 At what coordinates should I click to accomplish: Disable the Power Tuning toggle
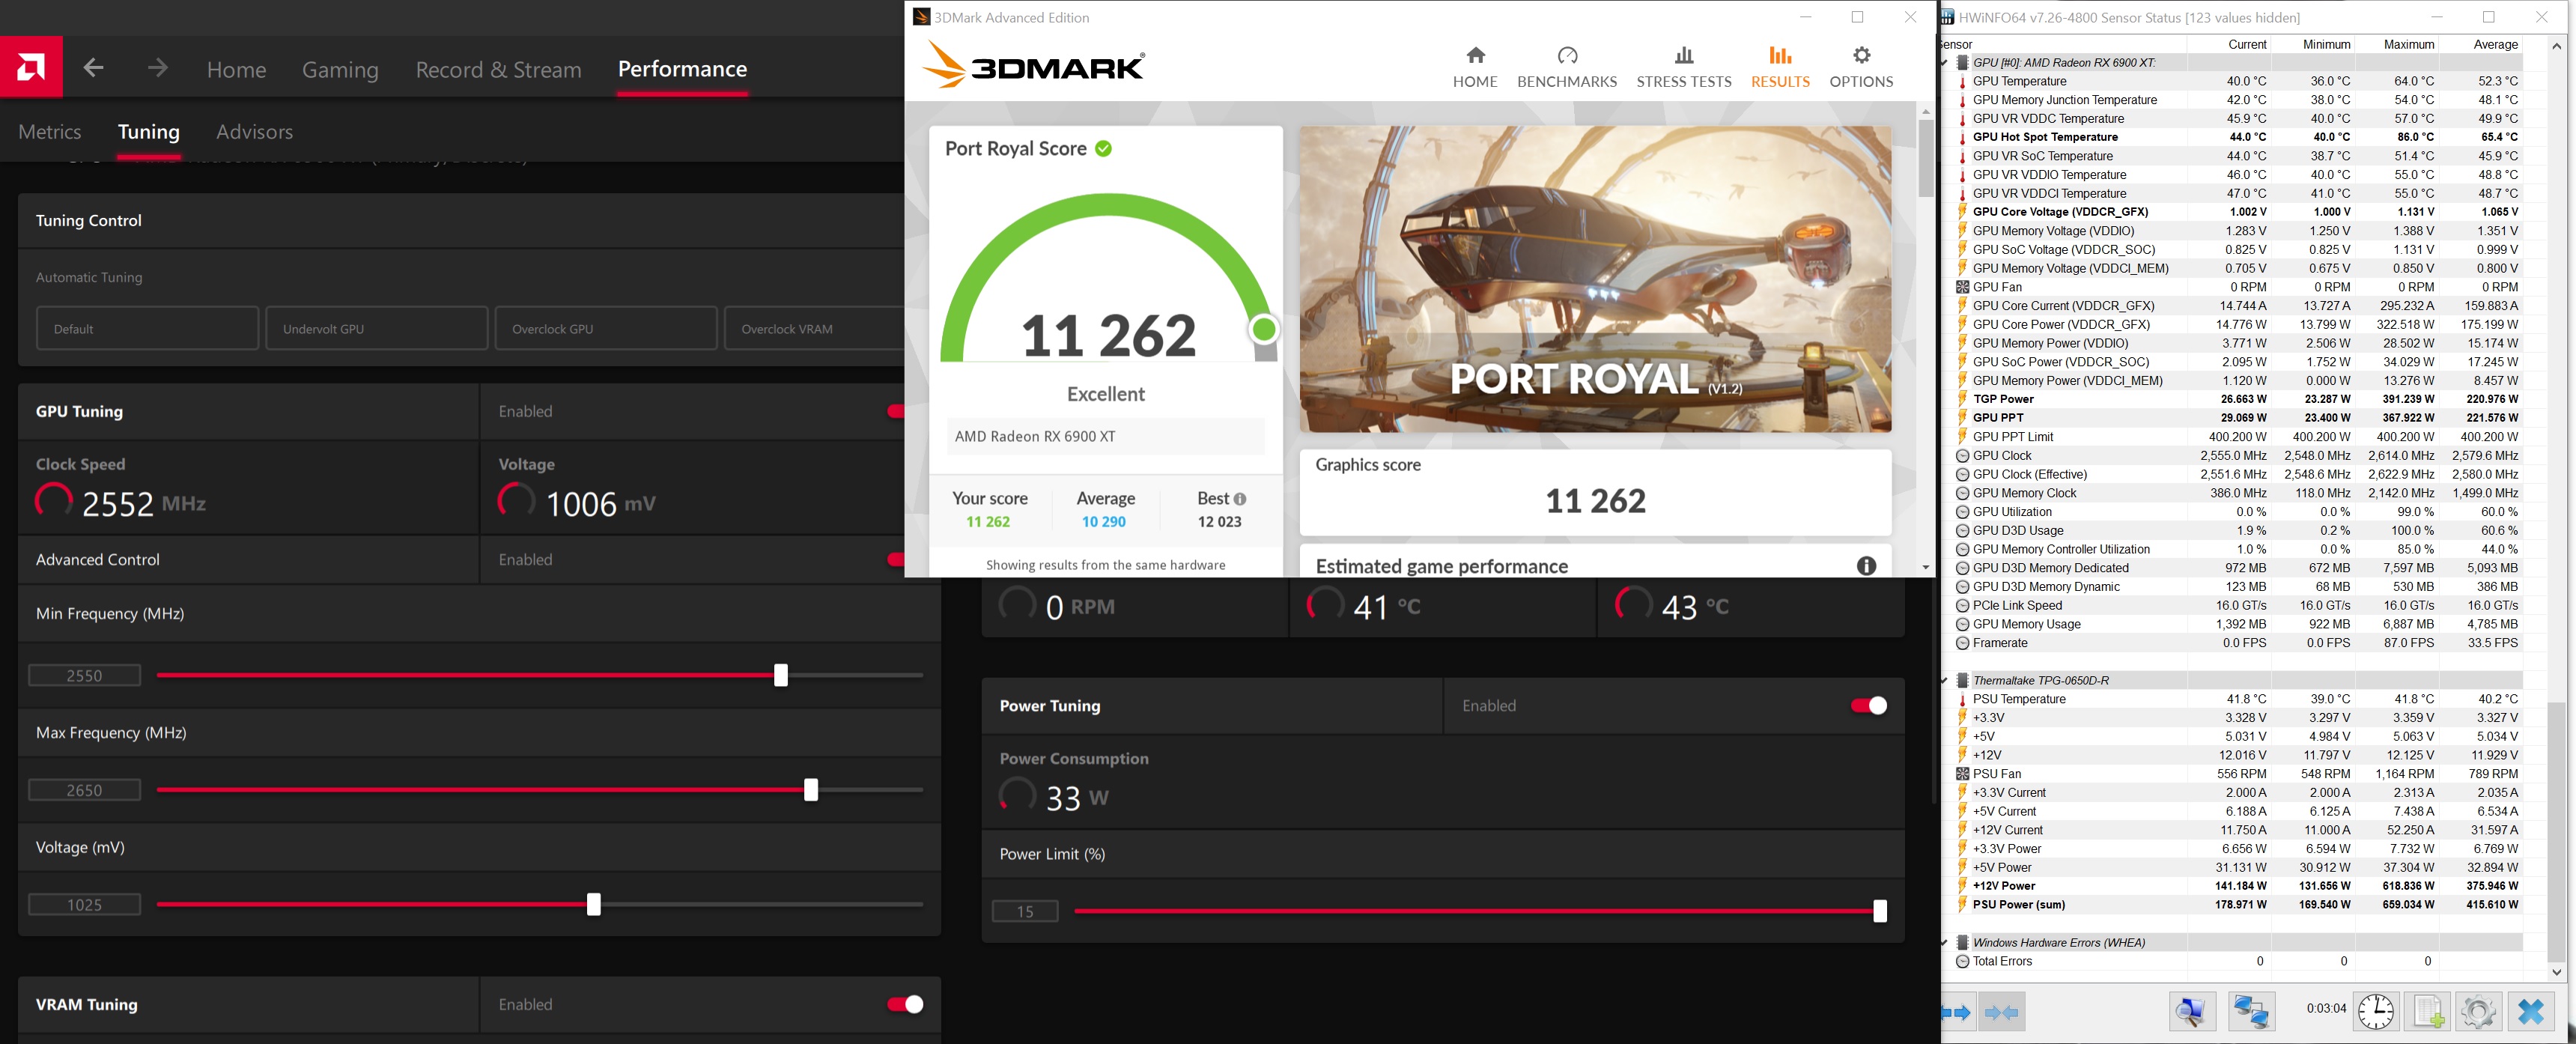1868,706
